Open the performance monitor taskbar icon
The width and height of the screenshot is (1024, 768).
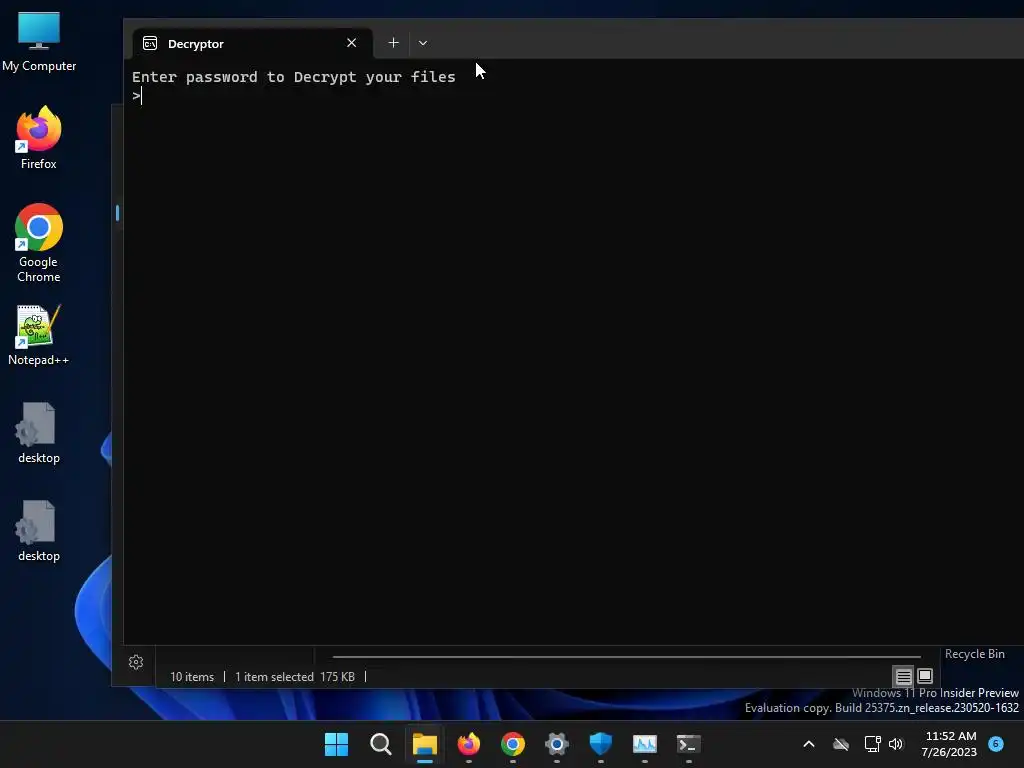coord(645,744)
